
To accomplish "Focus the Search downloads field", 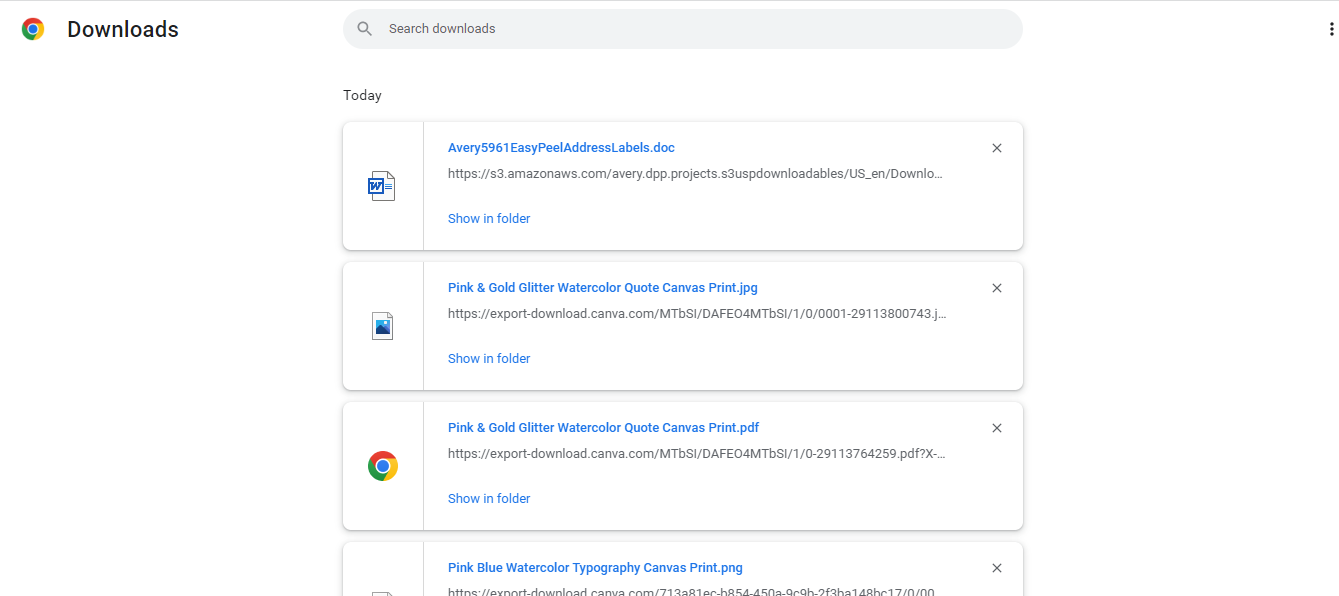I will (683, 29).
